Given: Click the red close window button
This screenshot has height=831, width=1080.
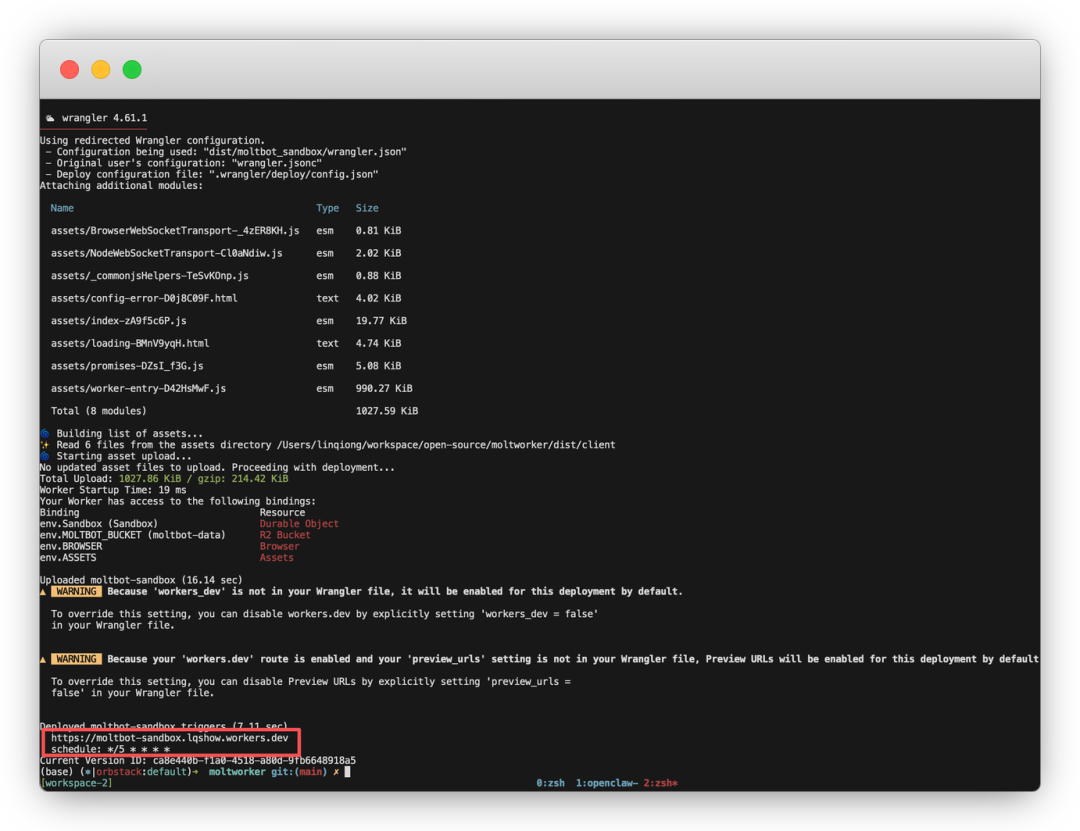Looking at the screenshot, I should coord(69,70).
